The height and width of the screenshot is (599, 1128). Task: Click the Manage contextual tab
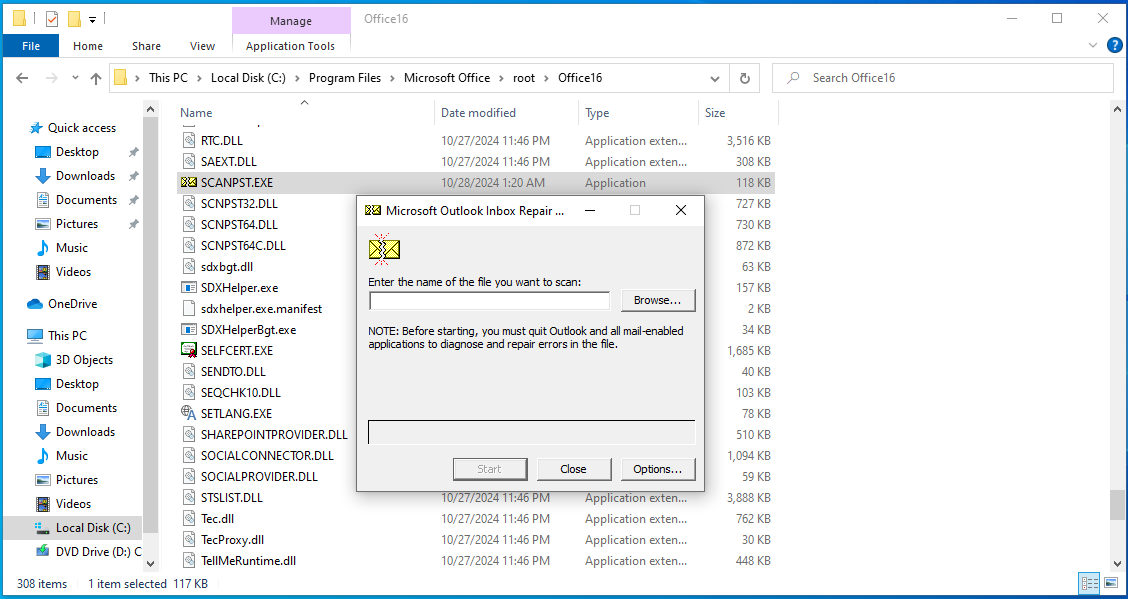pos(291,21)
